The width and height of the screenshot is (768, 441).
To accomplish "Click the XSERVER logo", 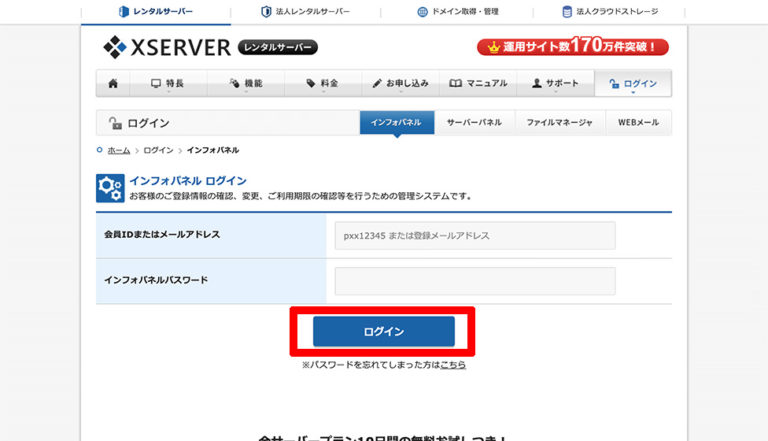I will tap(167, 48).
